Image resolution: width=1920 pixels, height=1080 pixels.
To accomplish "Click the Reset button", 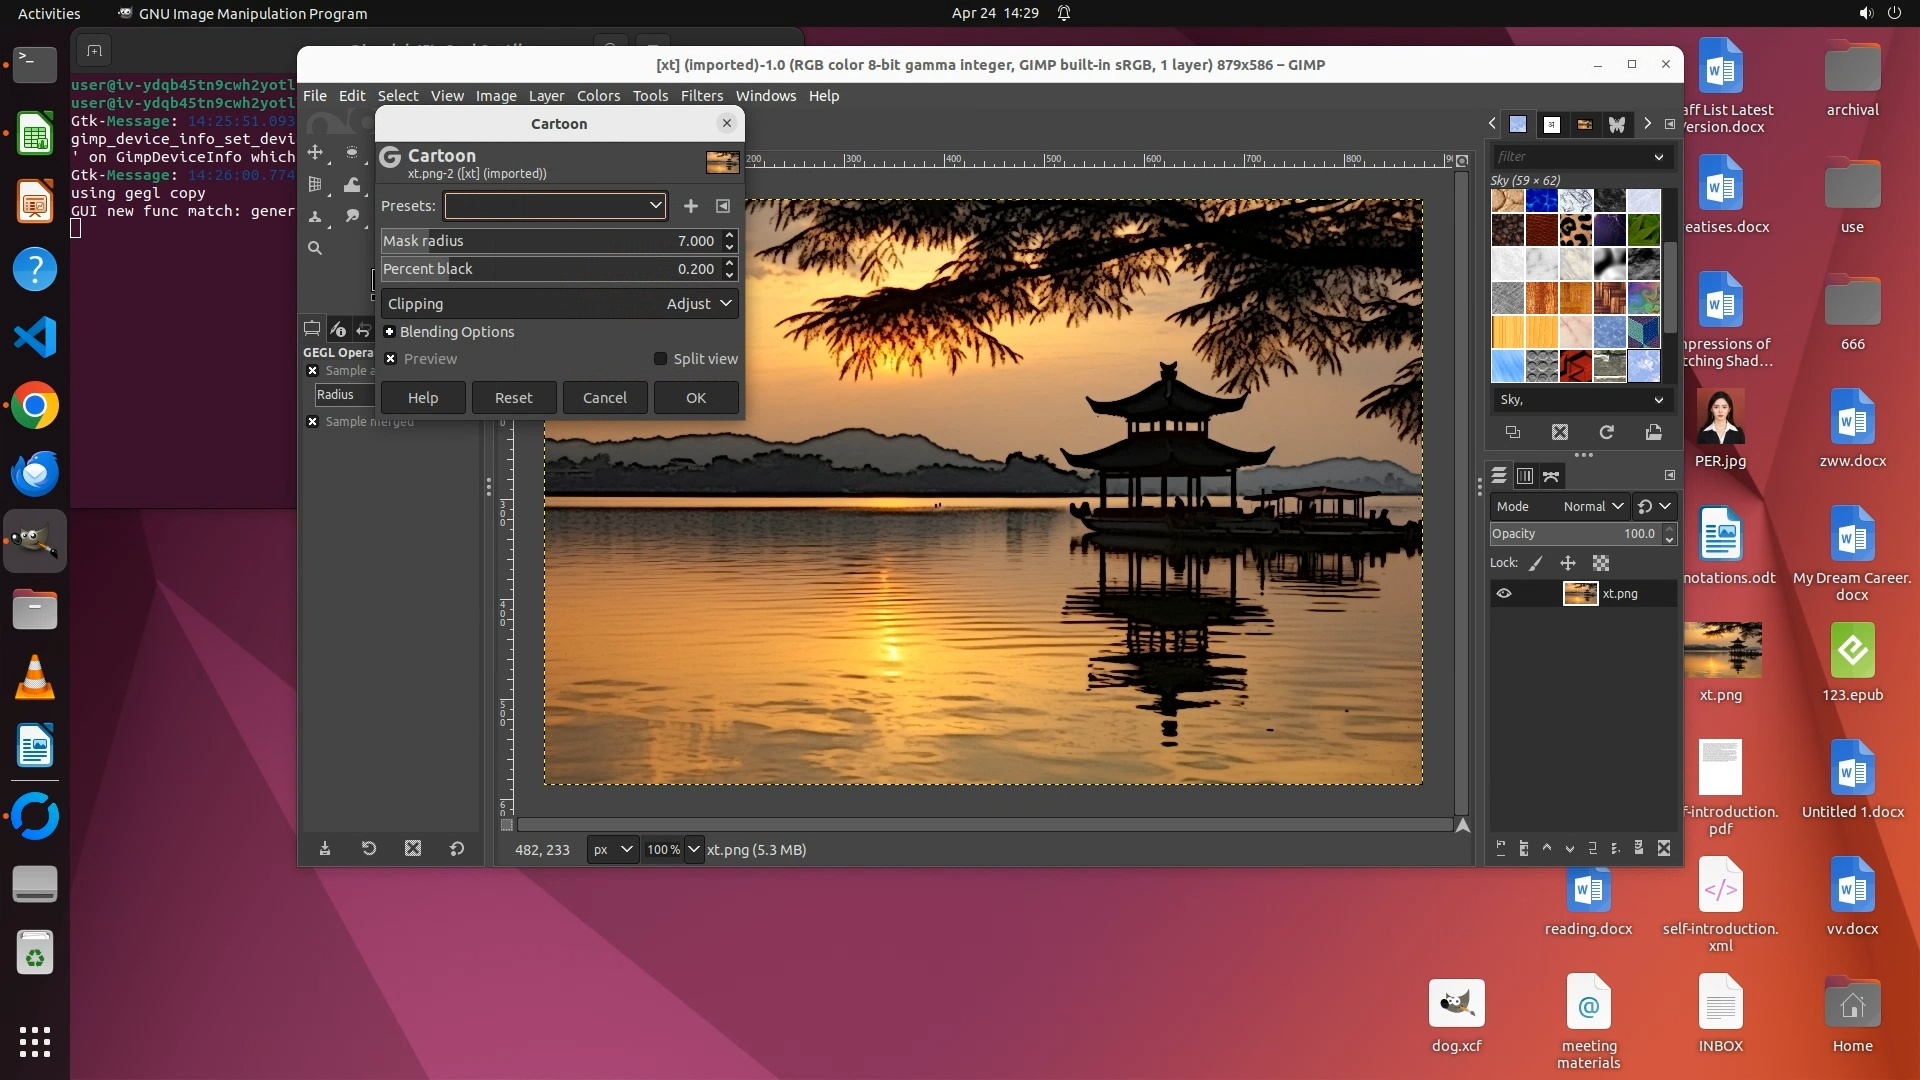I will point(513,398).
